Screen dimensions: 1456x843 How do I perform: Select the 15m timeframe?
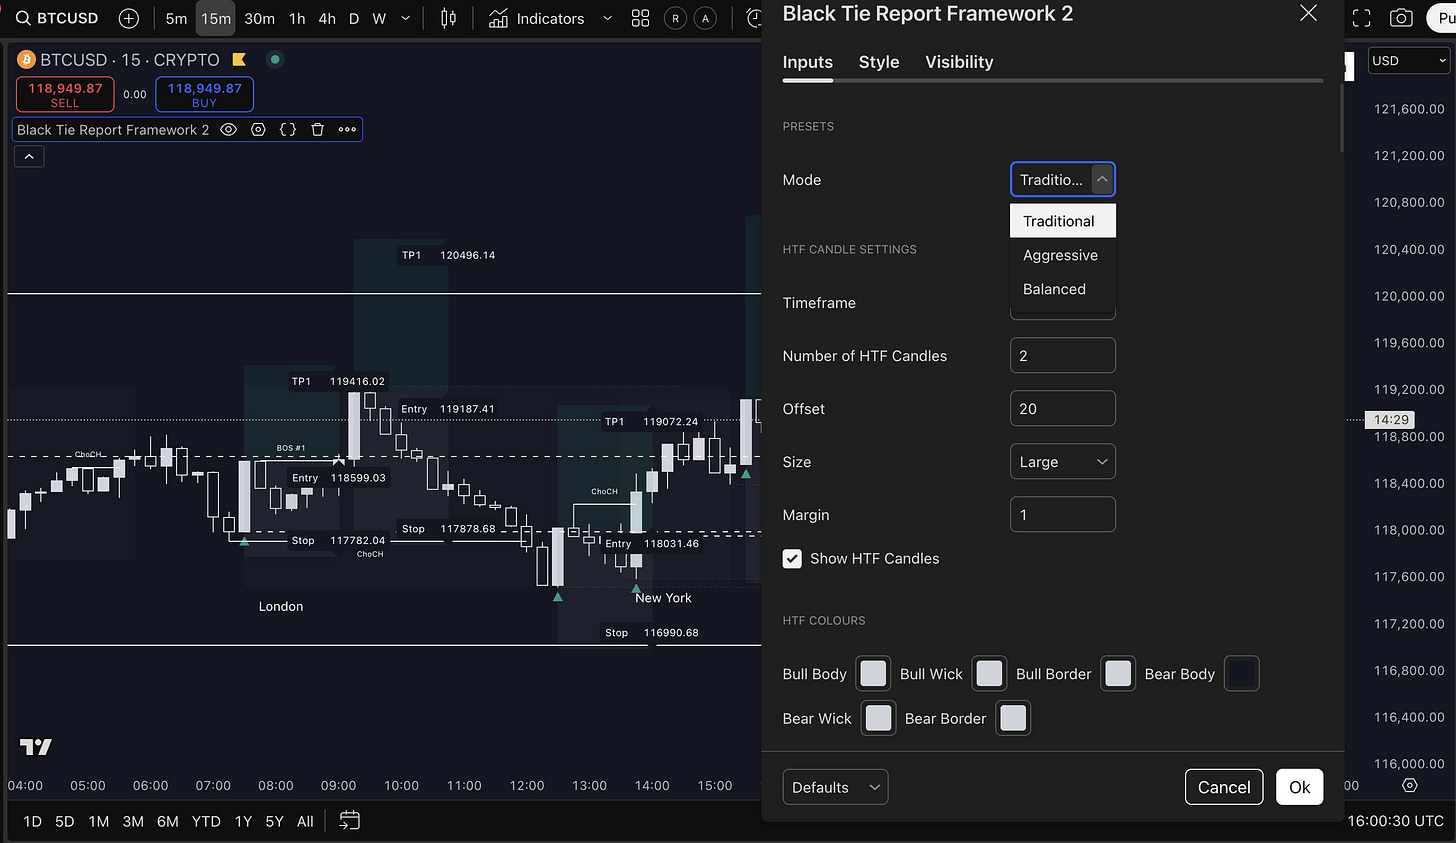click(x=216, y=18)
